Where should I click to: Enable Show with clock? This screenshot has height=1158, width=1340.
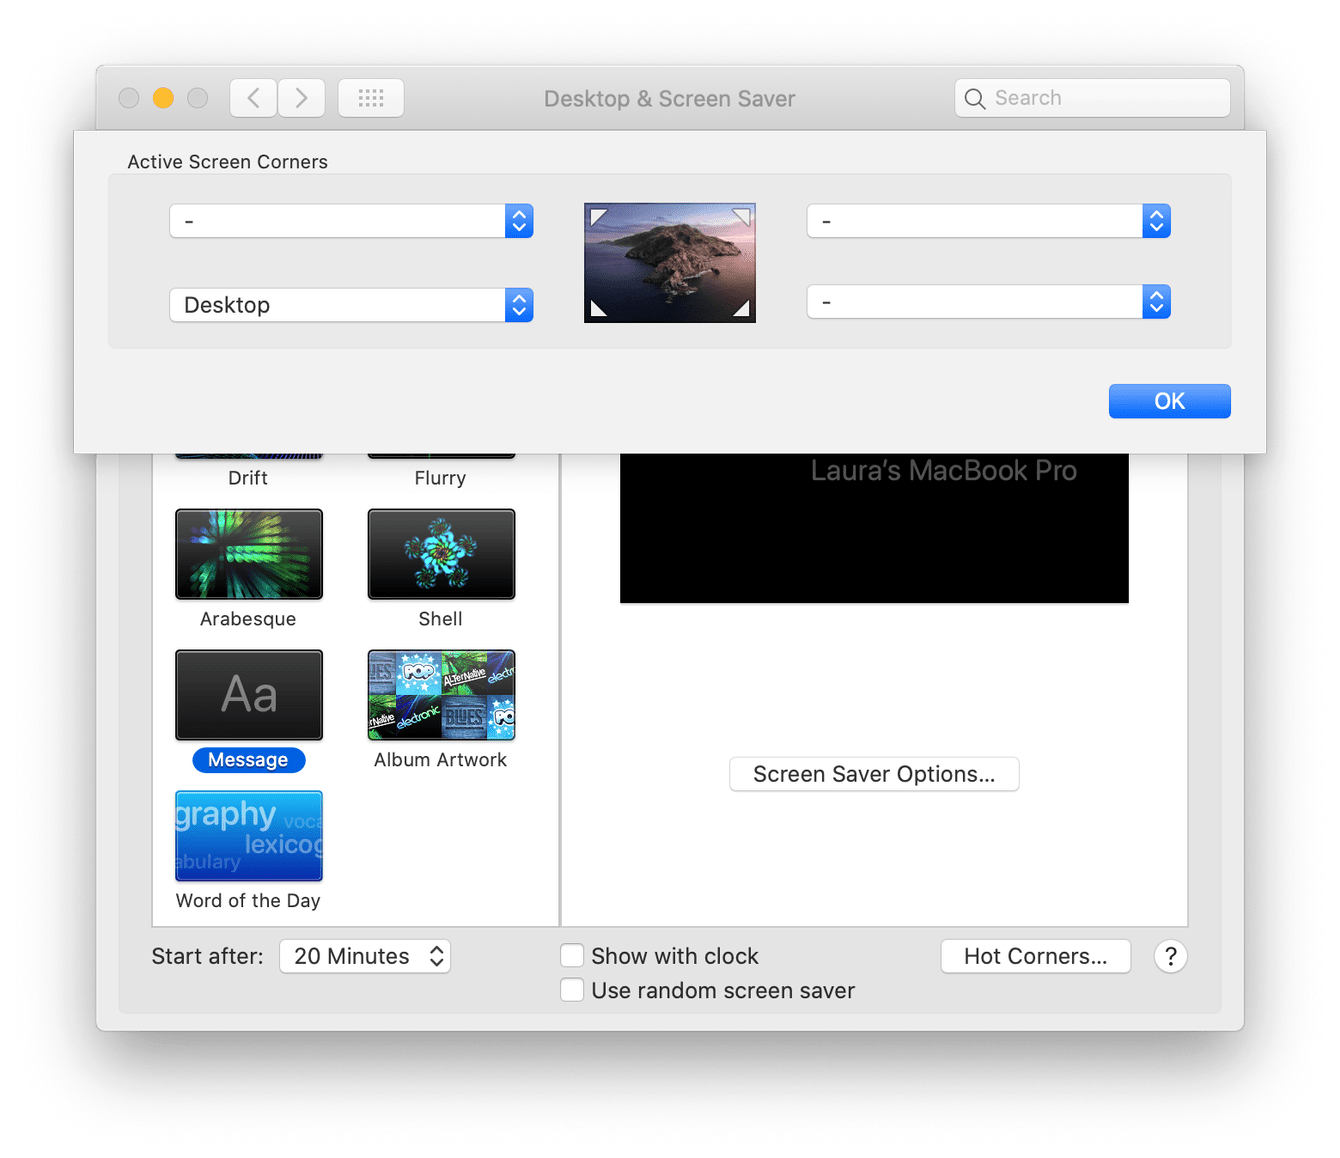tap(572, 955)
